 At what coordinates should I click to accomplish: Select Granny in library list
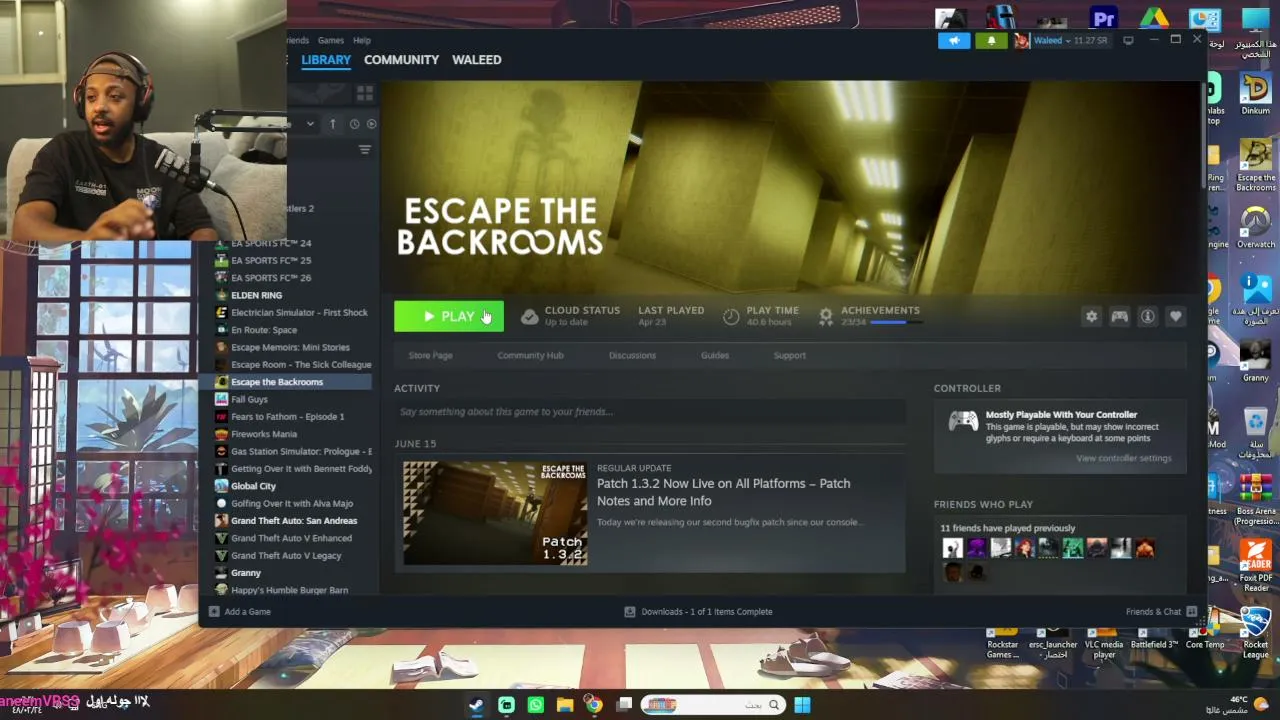[246, 573]
